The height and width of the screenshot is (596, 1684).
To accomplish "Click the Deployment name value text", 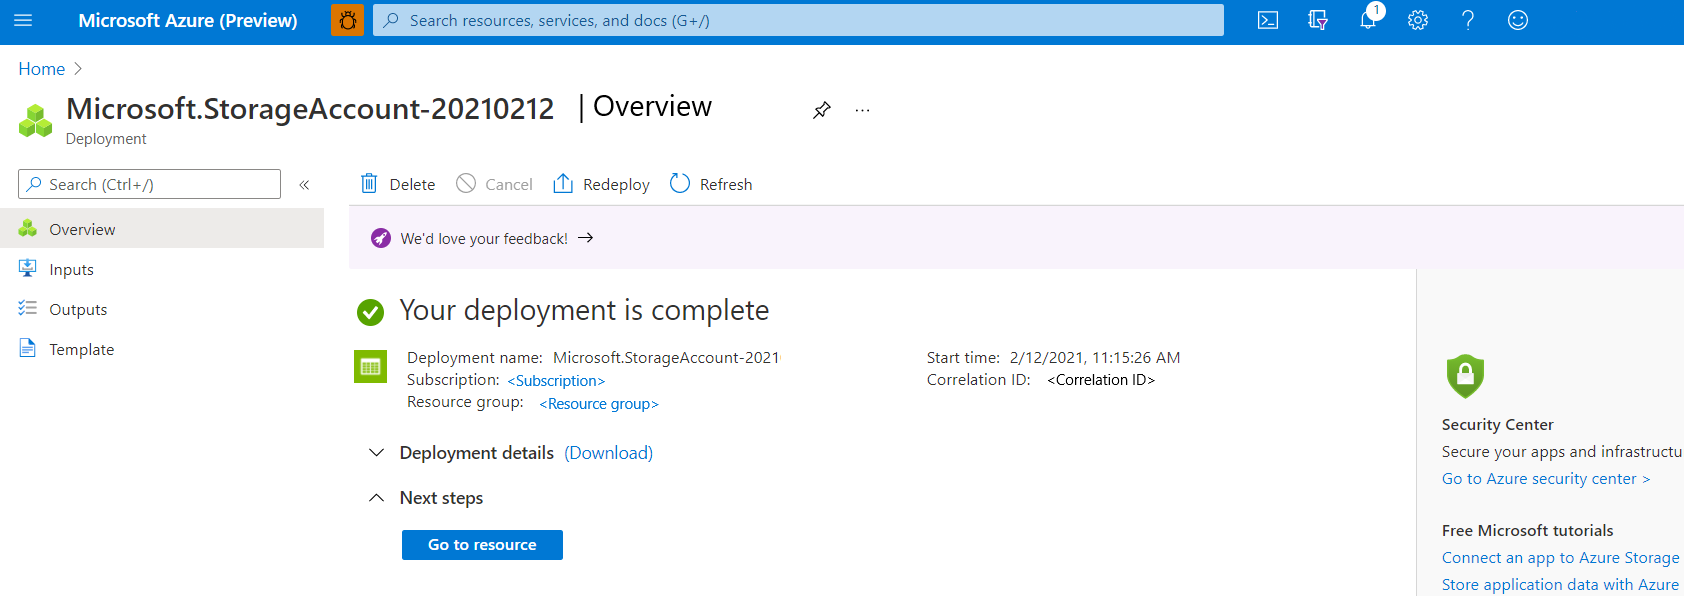I will click(x=666, y=358).
